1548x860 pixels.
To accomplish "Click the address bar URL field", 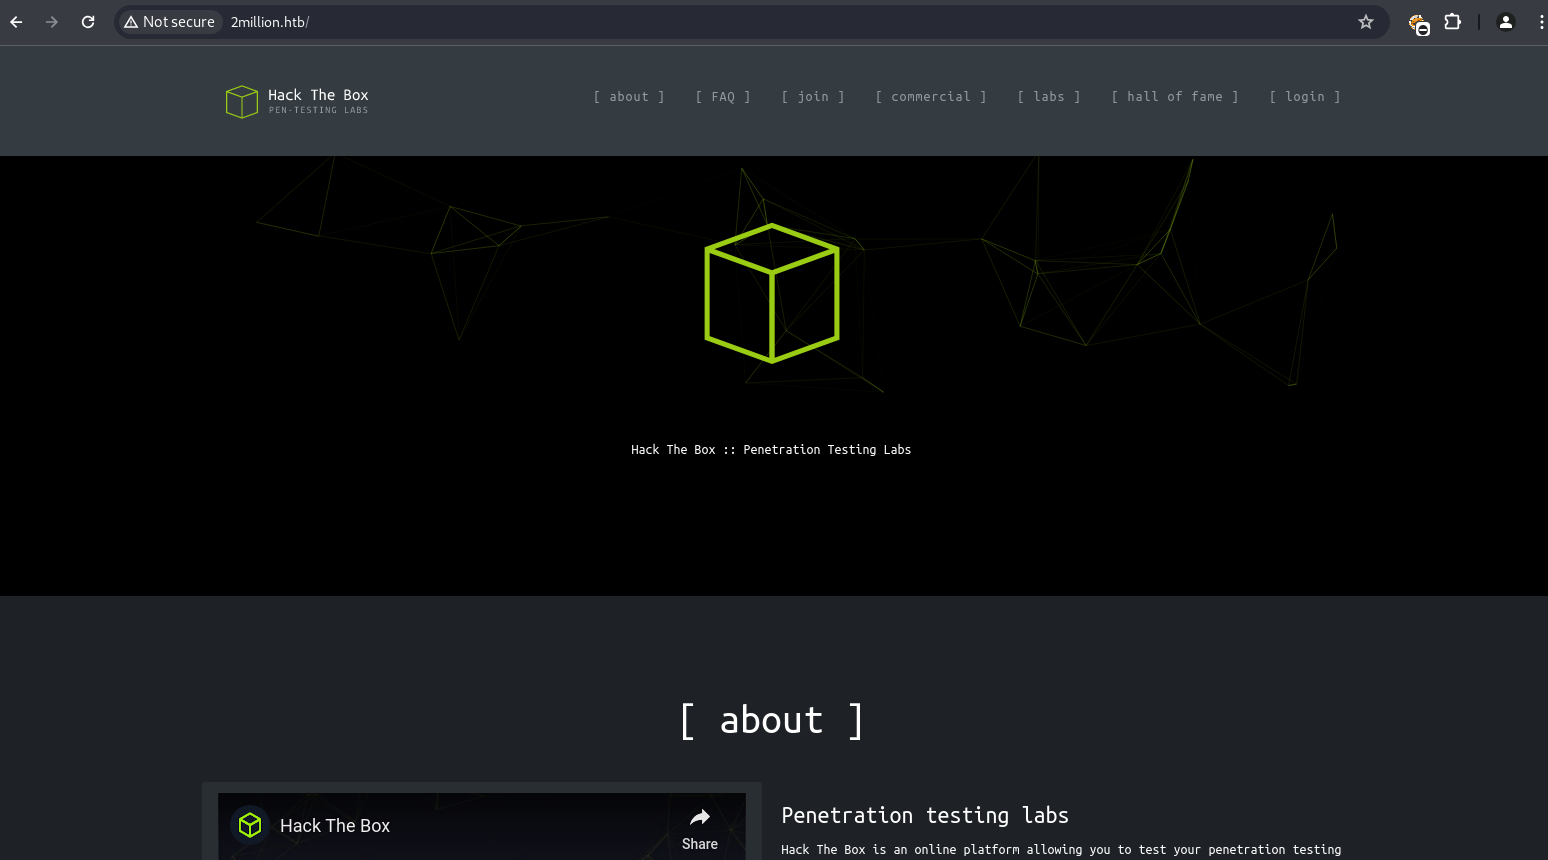I will (x=700, y=22).
